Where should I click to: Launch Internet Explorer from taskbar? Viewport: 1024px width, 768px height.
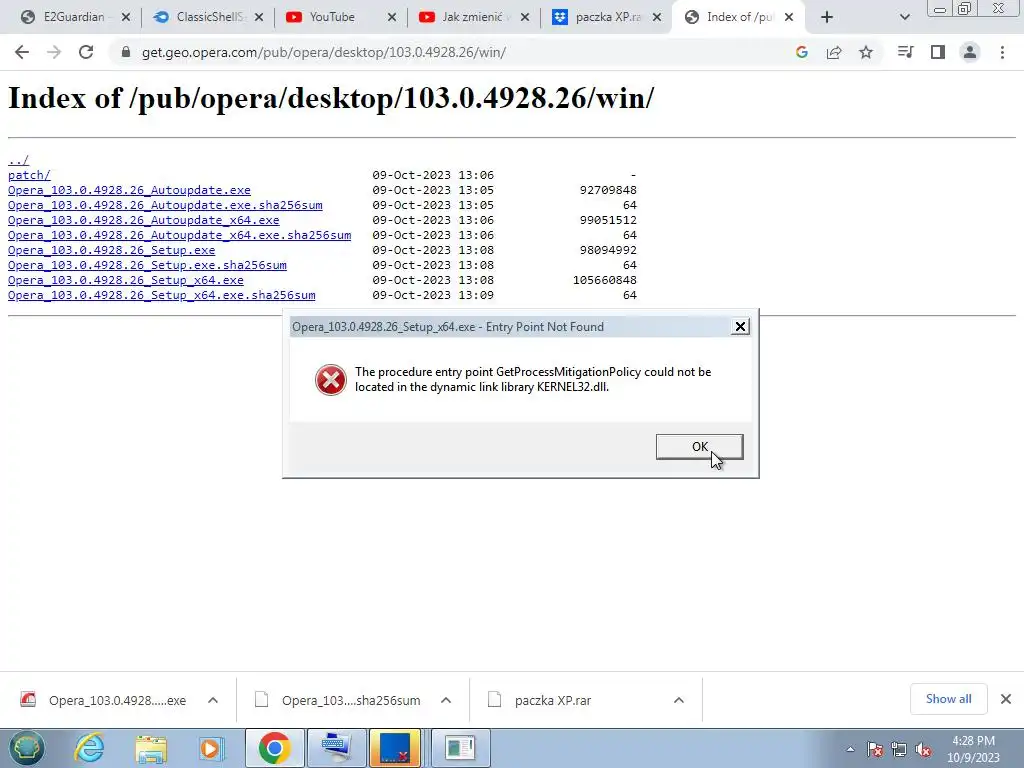(x=88, y=748)
